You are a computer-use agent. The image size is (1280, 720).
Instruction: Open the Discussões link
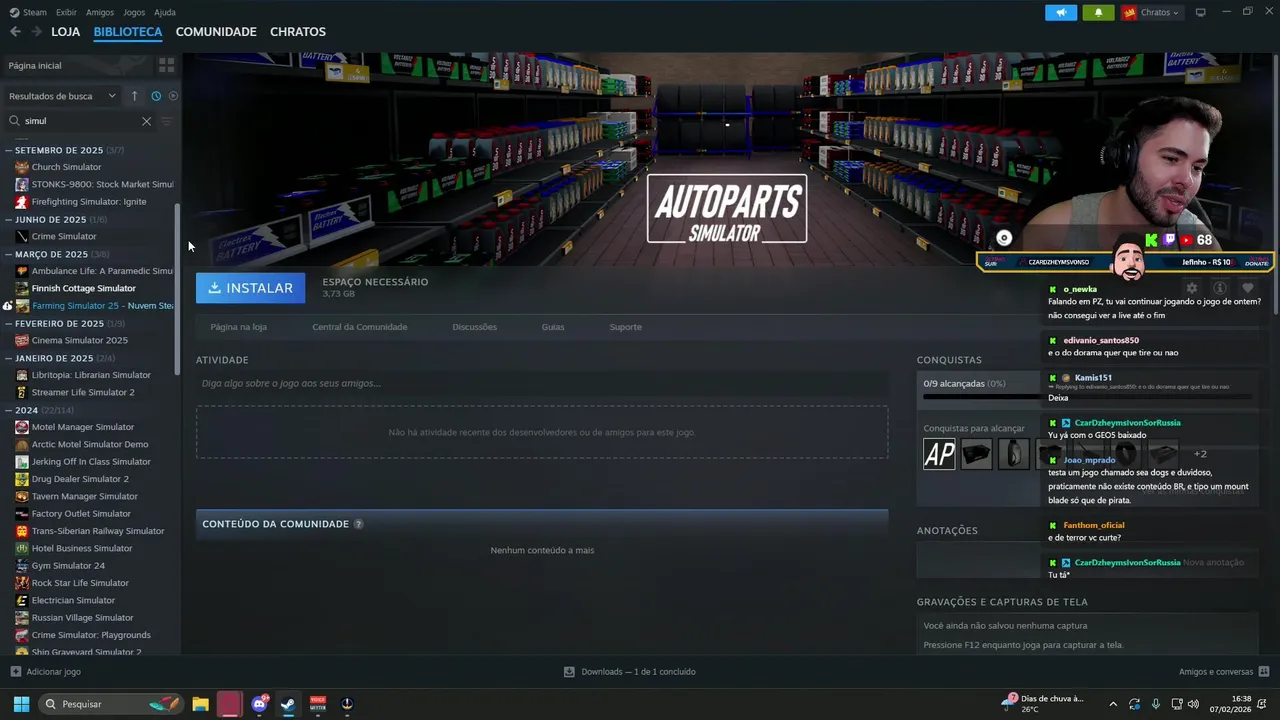[x=474, y=327]
